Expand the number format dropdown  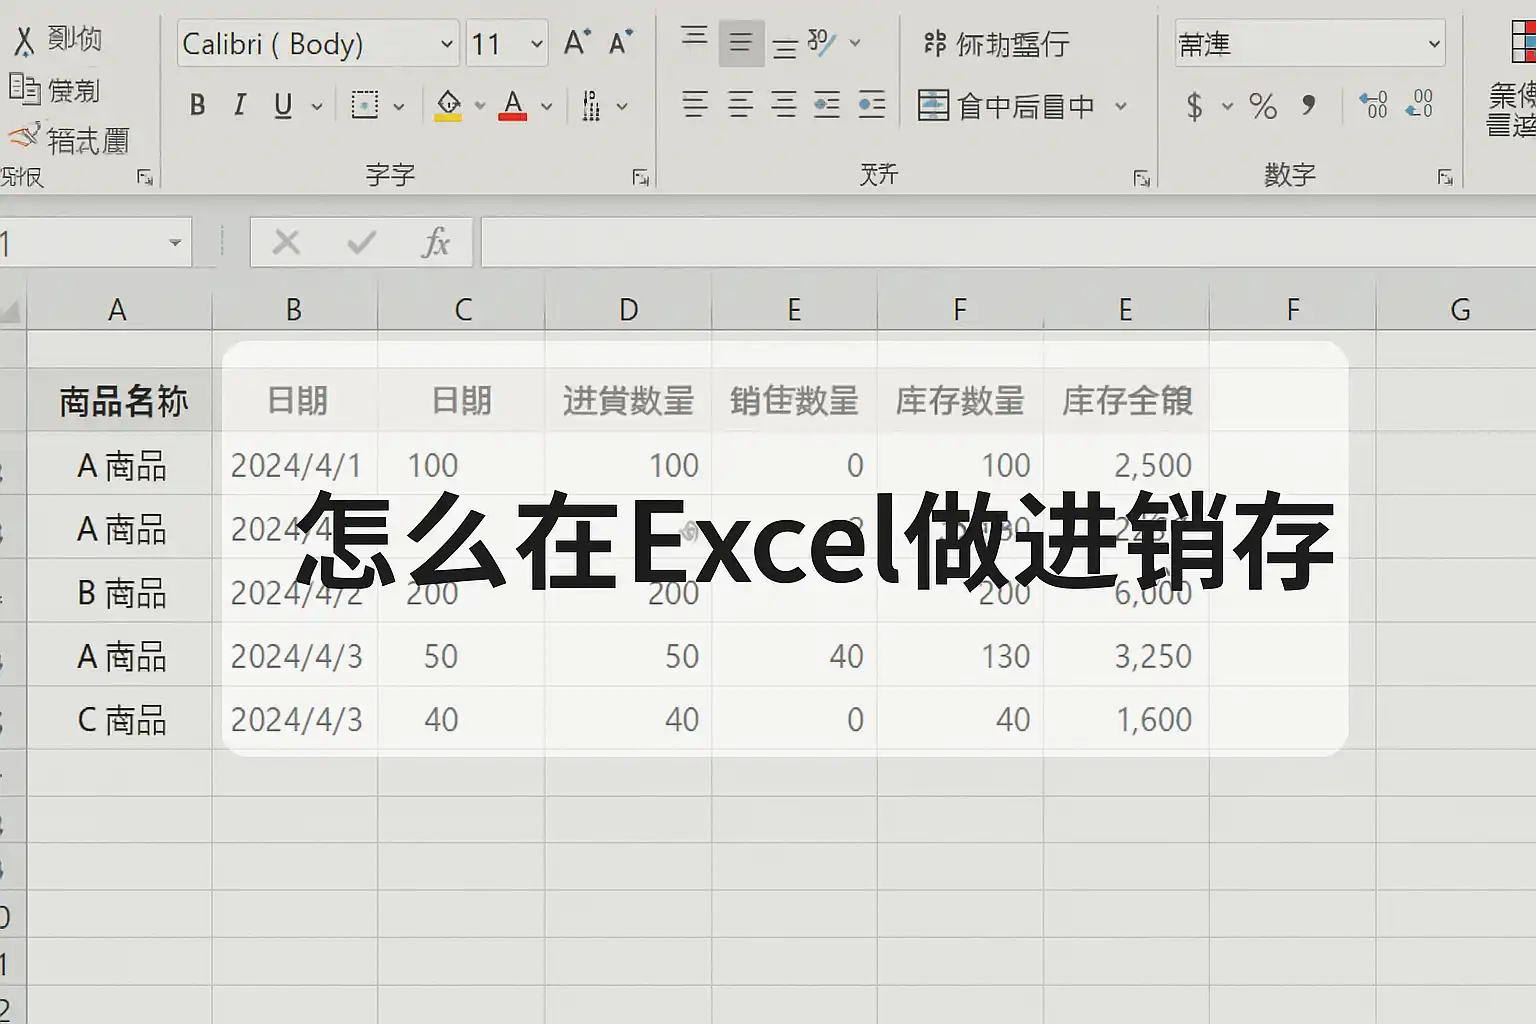click(x=1434, y=44)
